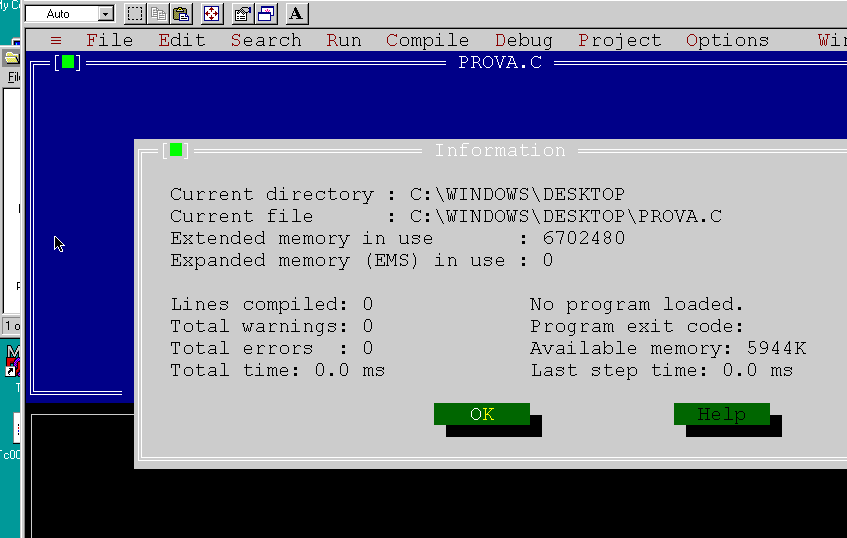847x538 pixels.
Task: Close the Information dialog via green box
Action: click(176, 150)
